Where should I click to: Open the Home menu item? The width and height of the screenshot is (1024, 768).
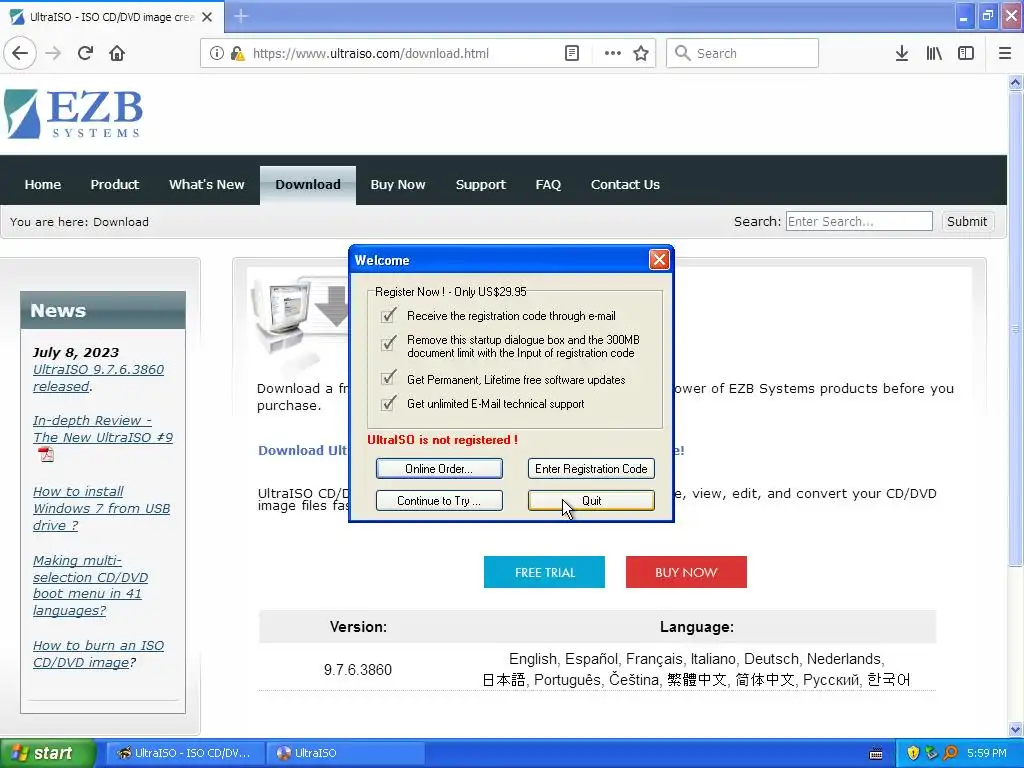pos(42,185)
